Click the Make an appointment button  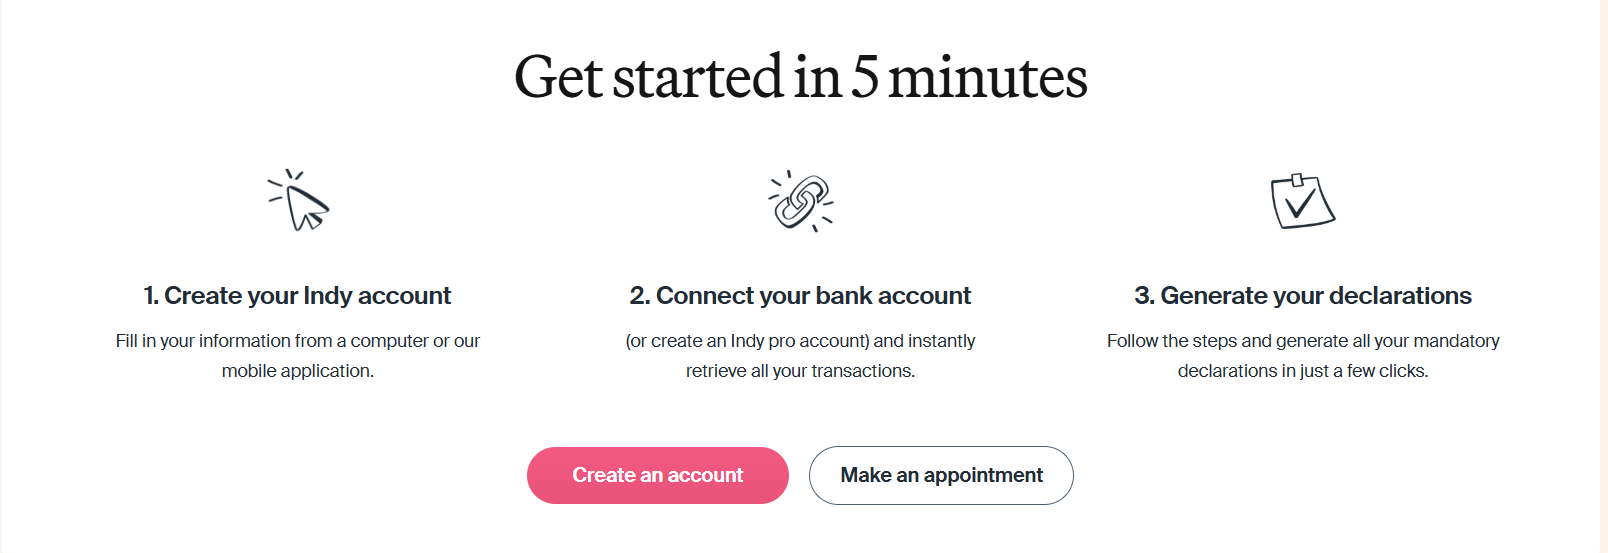(x=941, y=475)
